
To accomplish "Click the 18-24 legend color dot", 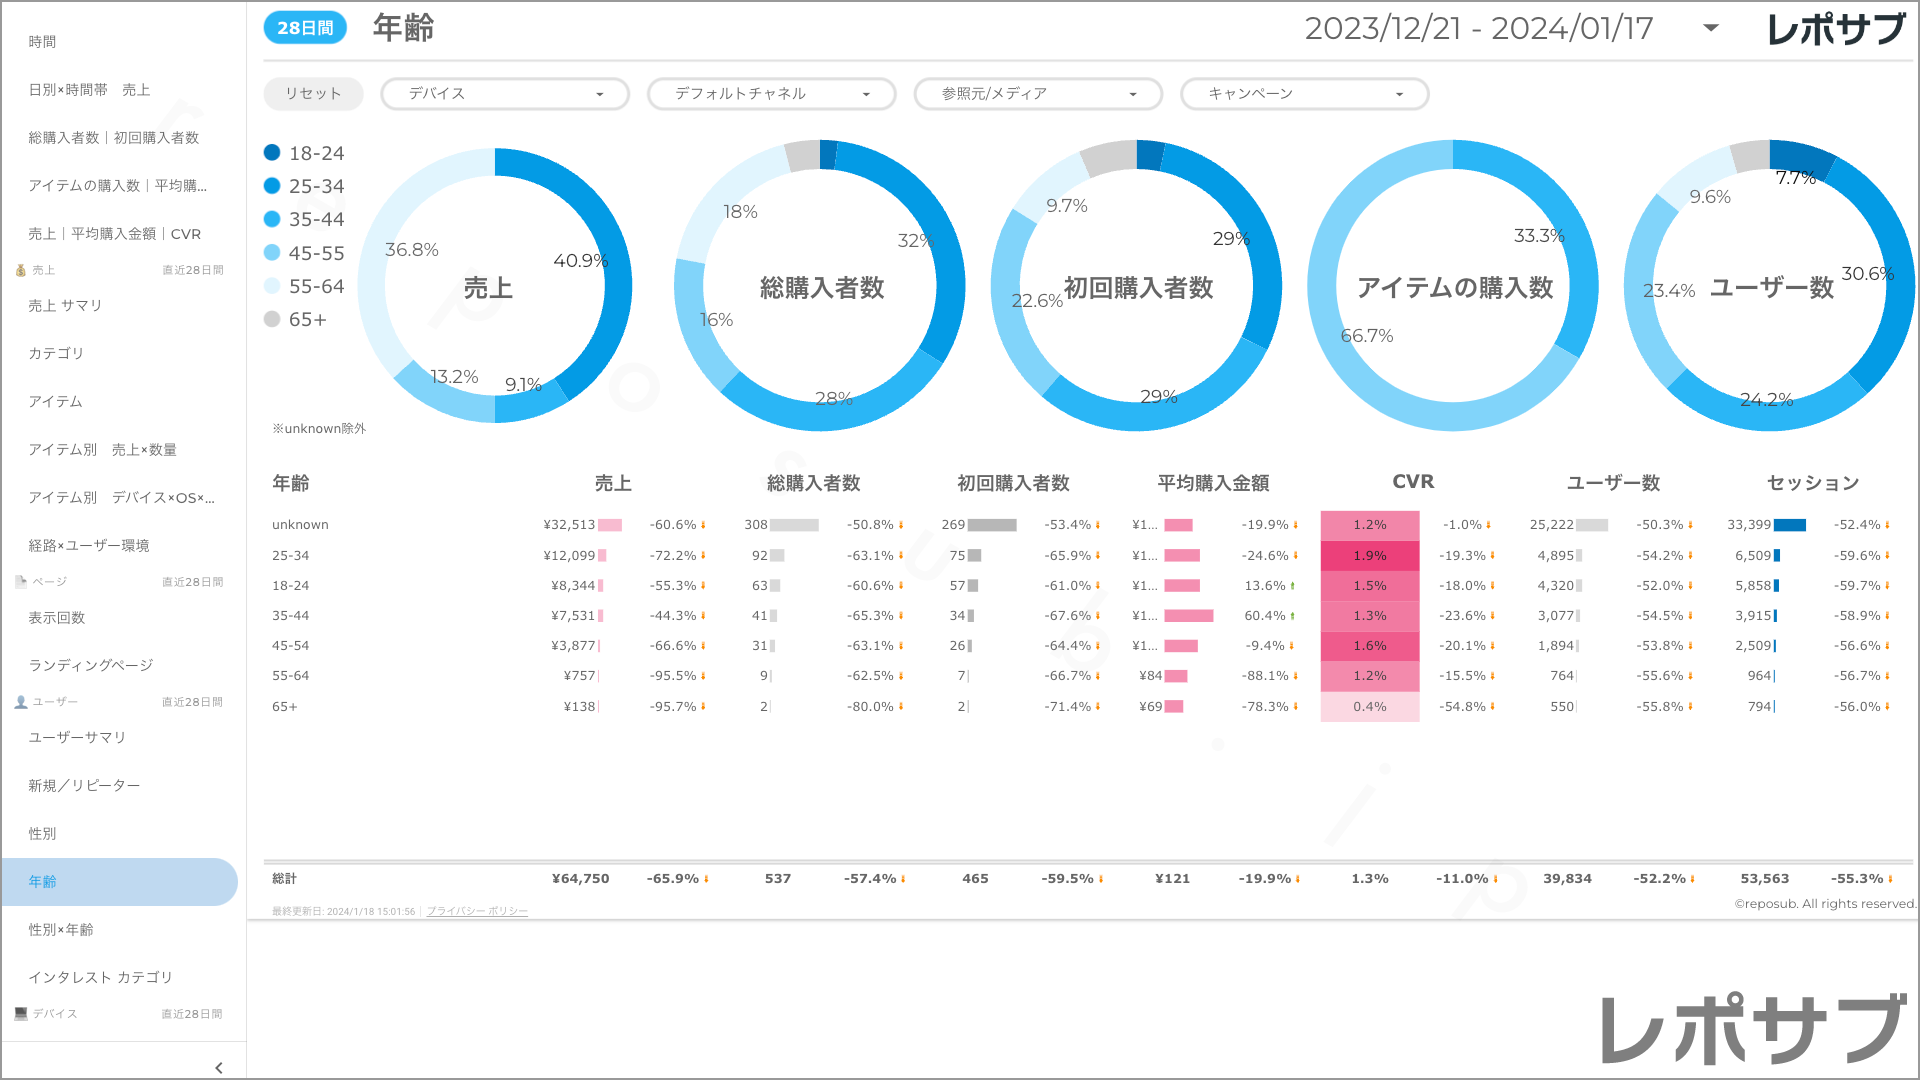I will pos(272,153).
